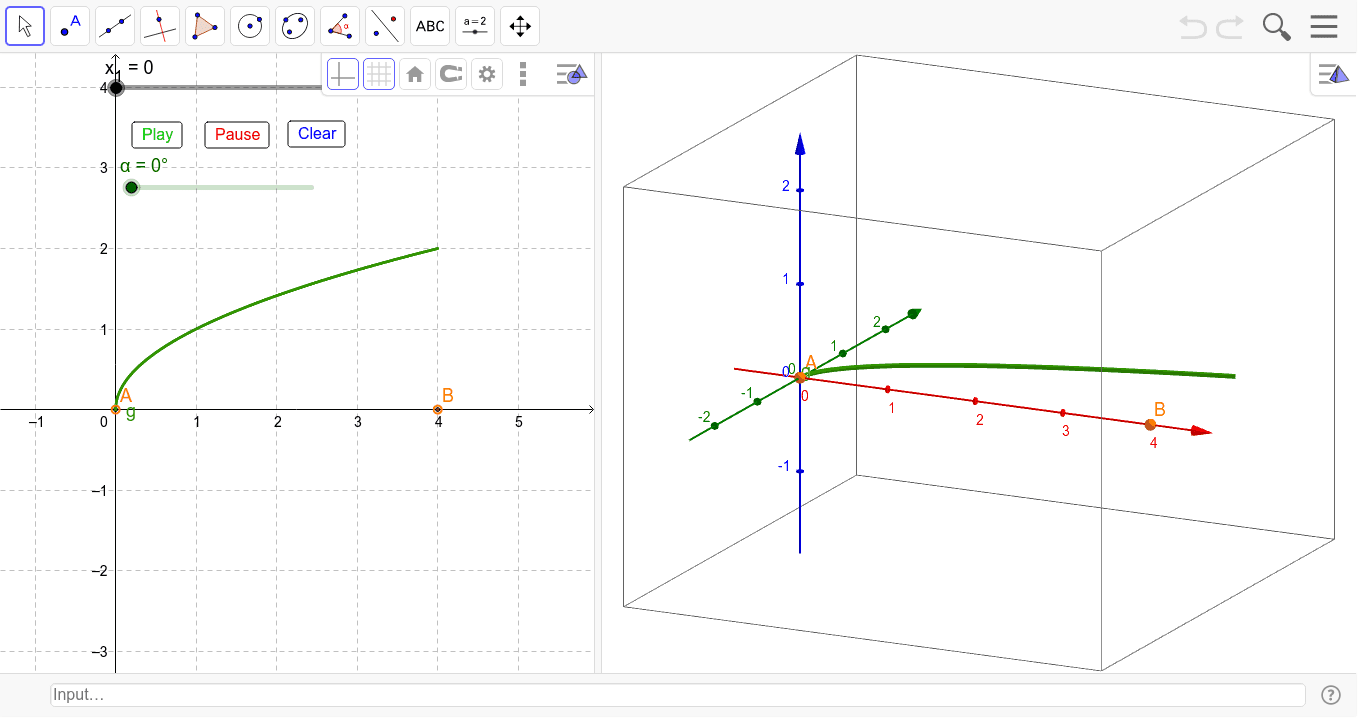Choose the Perpendicular Line tool
Viewport: 1358px width, 718px height.
(x=160, y=25)
